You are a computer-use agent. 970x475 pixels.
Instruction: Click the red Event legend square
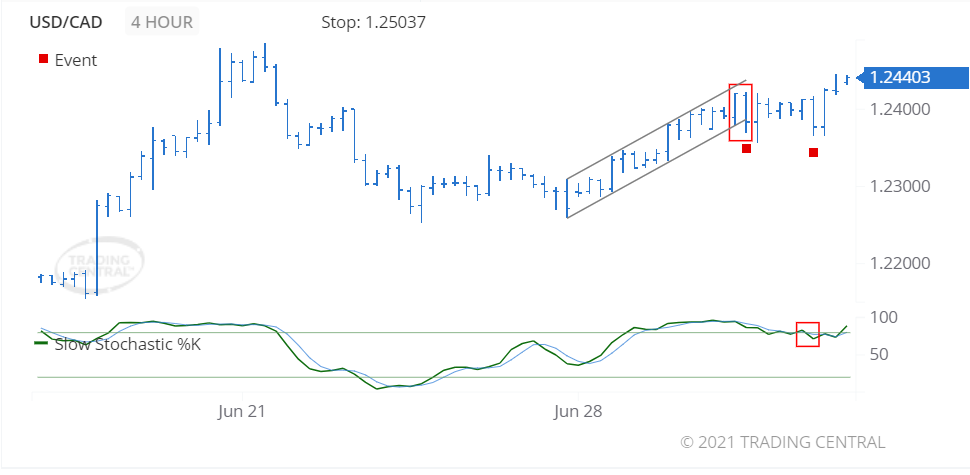tap(42, 60)
